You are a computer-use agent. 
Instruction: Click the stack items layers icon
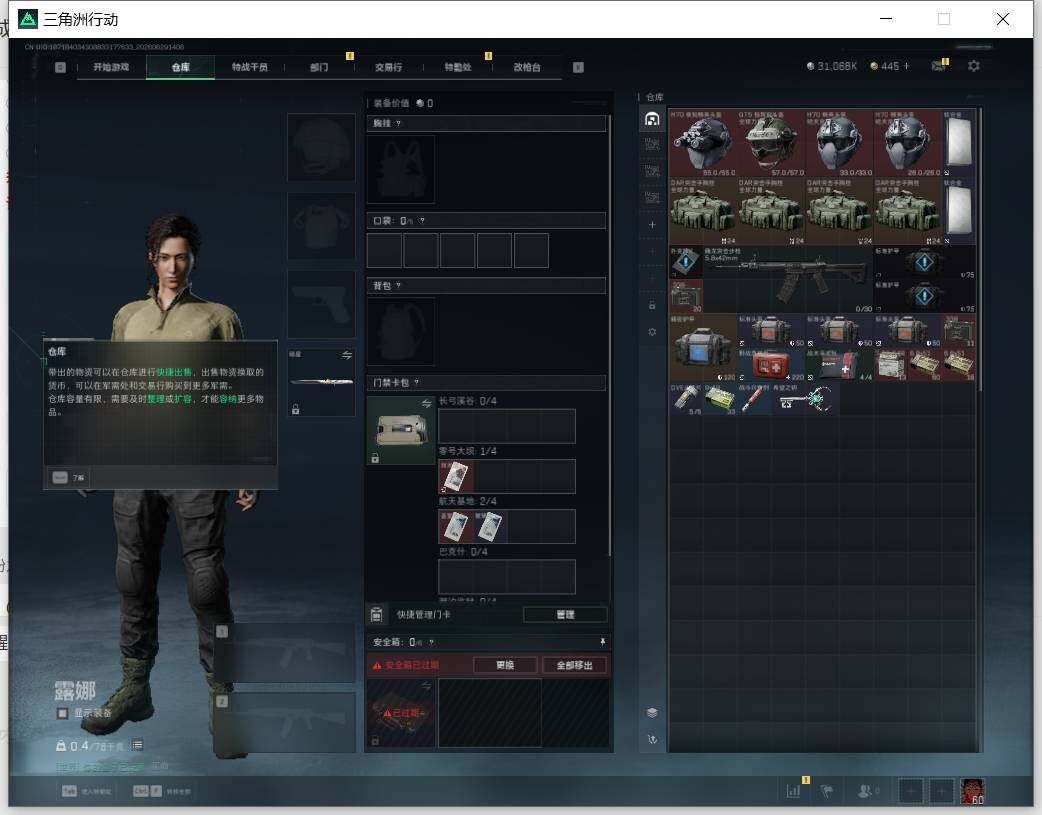652,713
